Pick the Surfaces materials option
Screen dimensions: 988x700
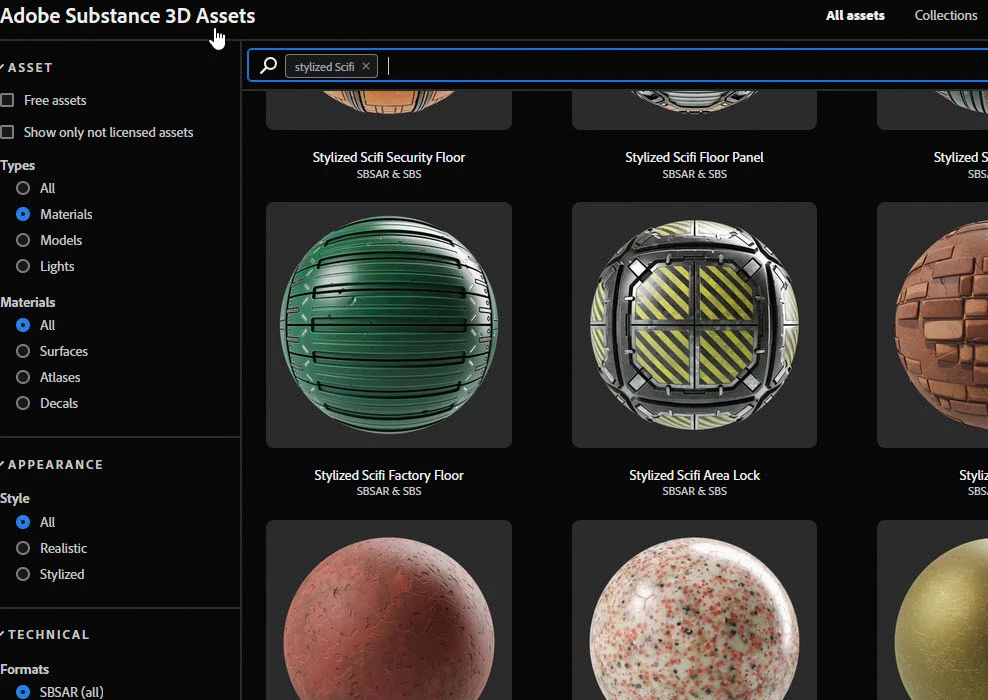click(x=23, y=351)
